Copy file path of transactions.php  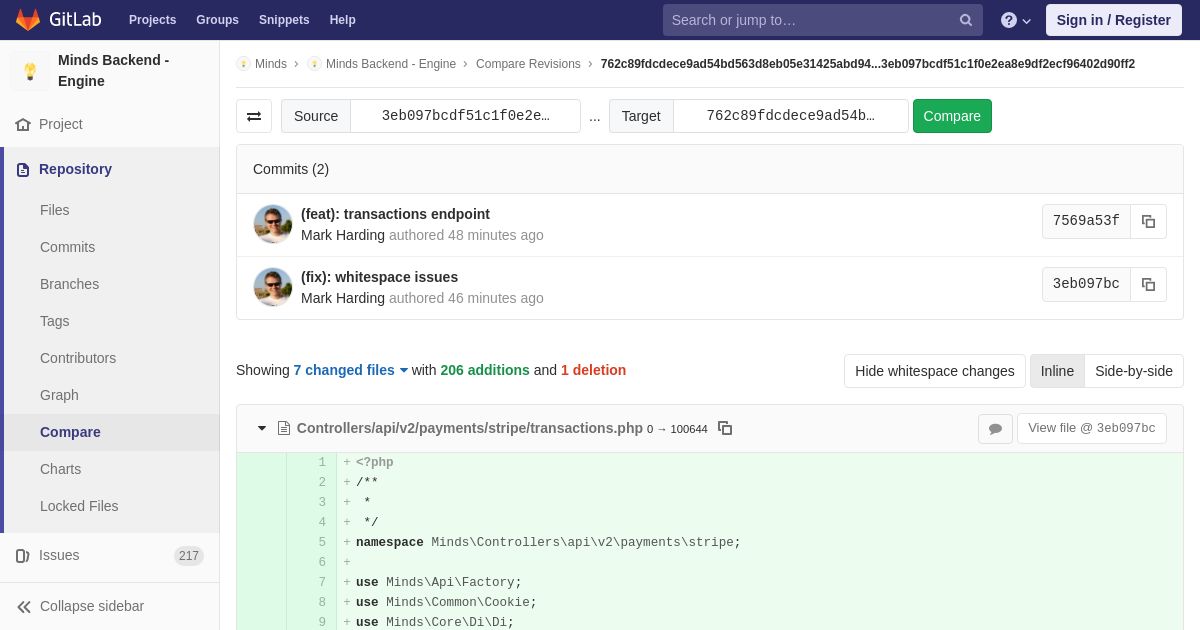(x=725, y=428)
